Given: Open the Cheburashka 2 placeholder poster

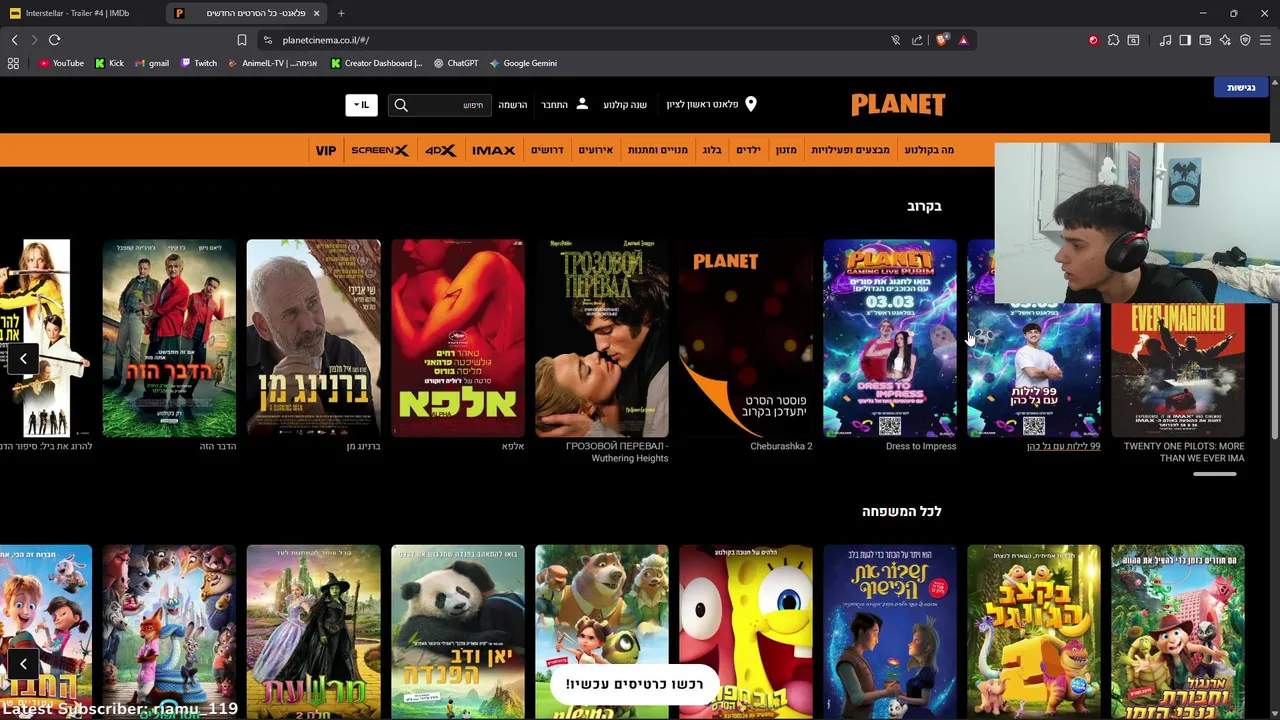Looking at the screenshot, I should (x=745, y=338).
